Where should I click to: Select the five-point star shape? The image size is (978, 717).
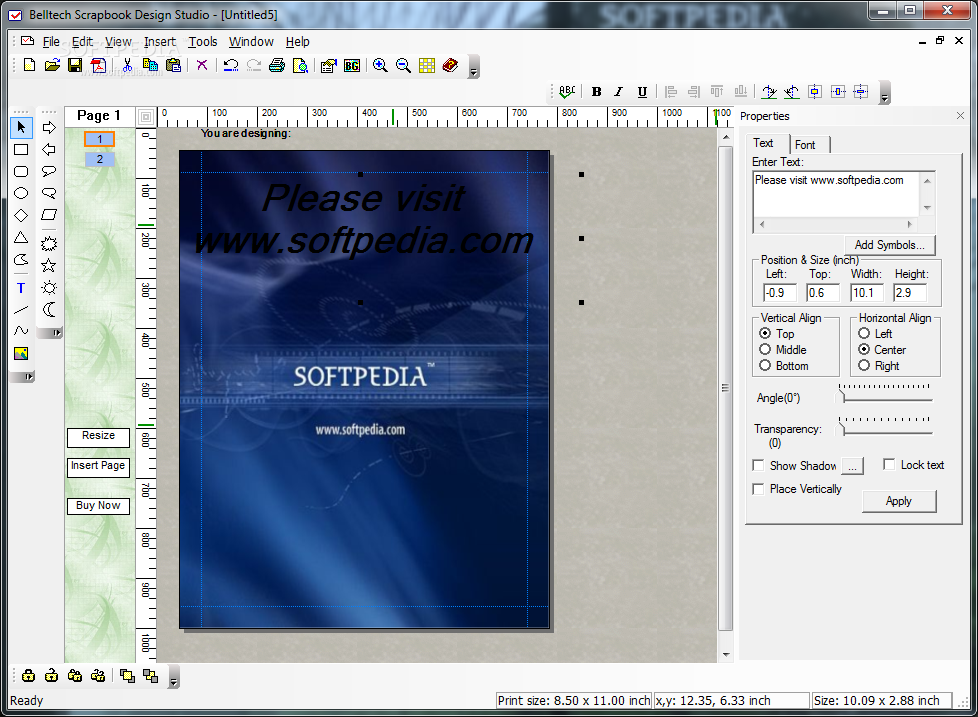[x=49, y=266]
